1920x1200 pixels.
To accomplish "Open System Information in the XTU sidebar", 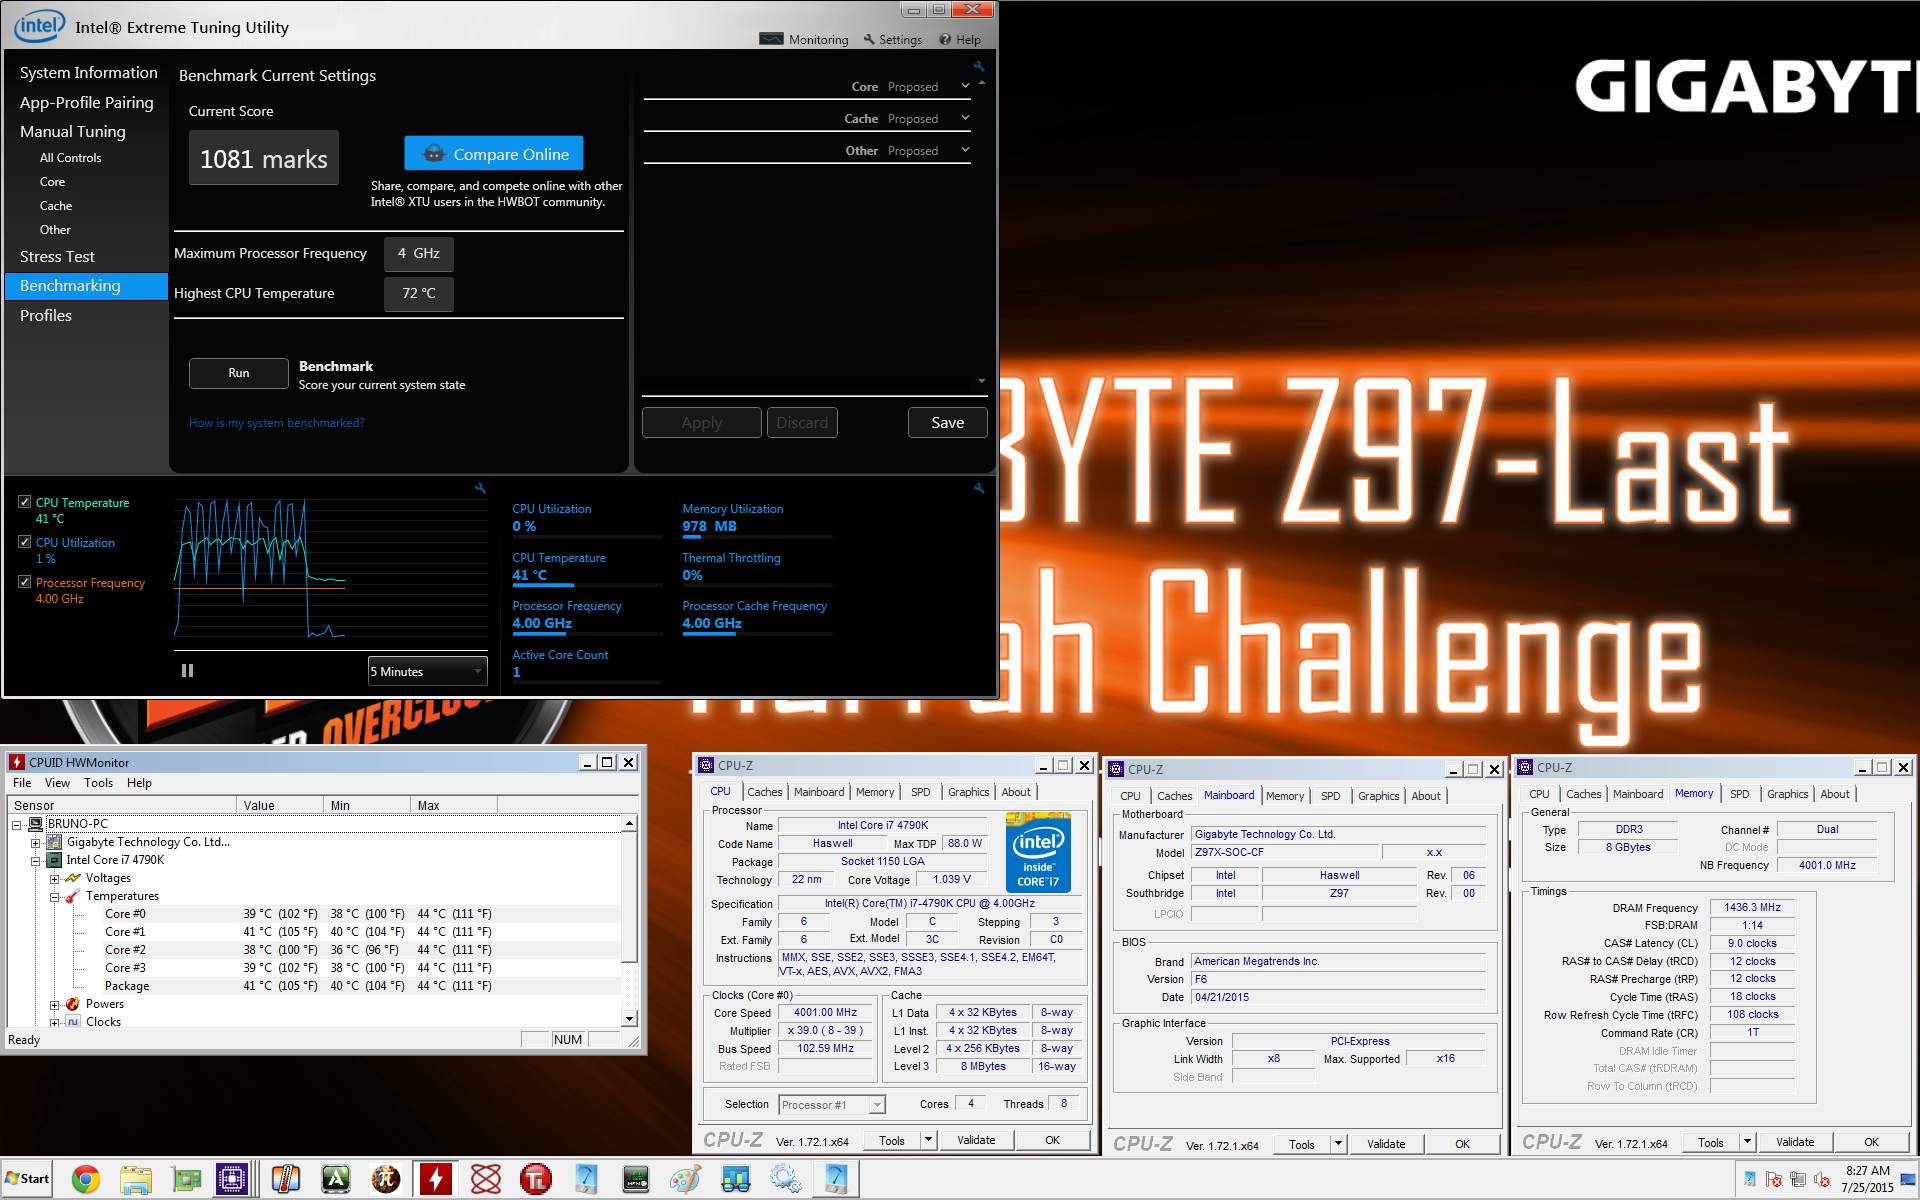I will pyautogui.click(x=88, y=73).
